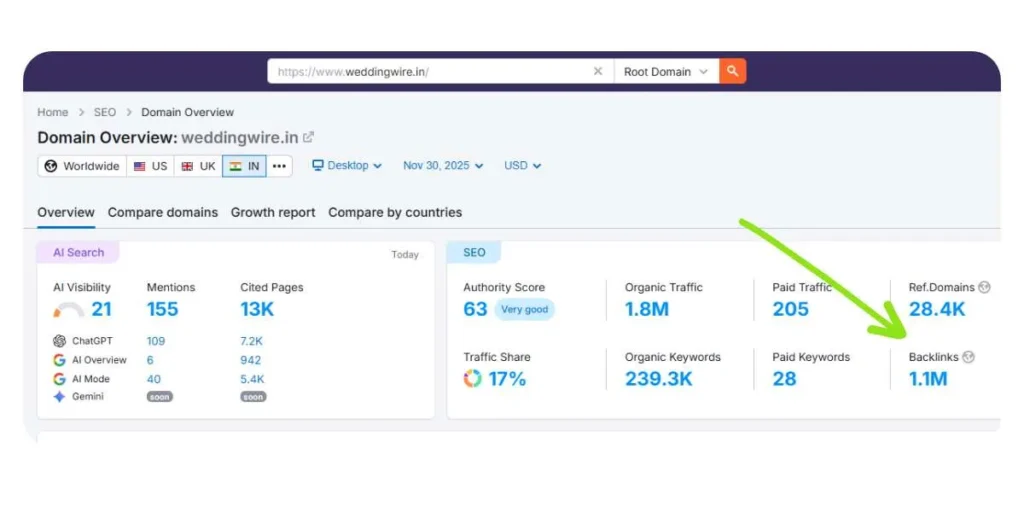
Task: Open the Nov 30, 2025 date picker
Action: point(442,166)
